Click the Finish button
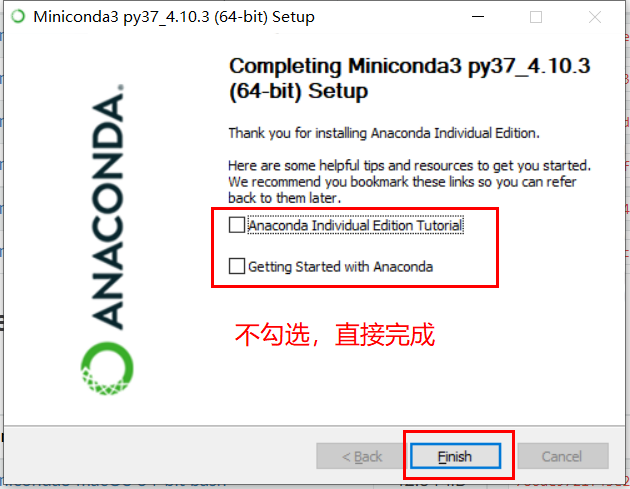The height and width of the screenshot is (489, 630). click(455, 456)
